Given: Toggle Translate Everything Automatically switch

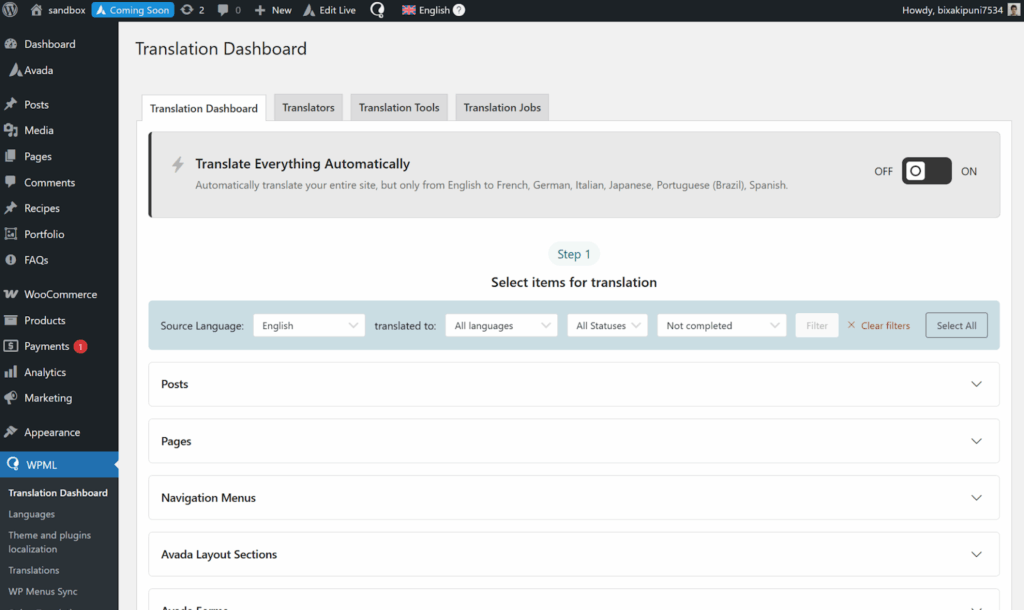Looking at the screenshot, I should coord(926,171).
